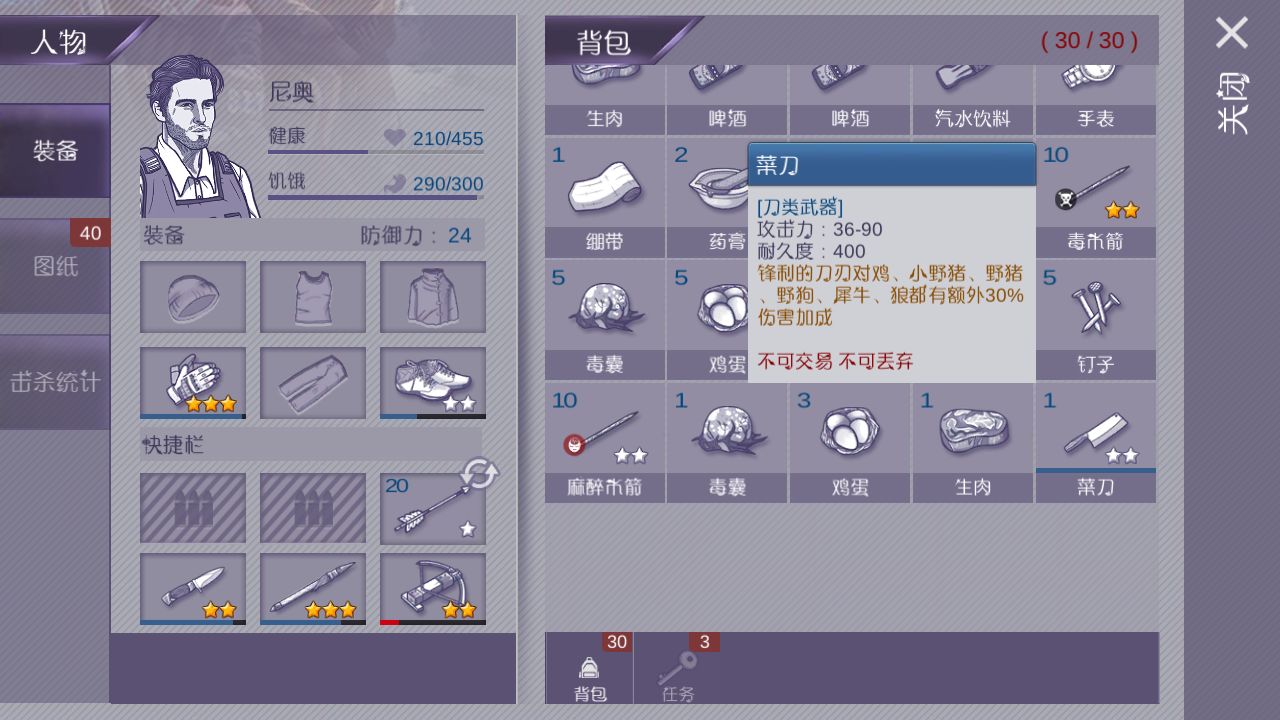This screenshot has width=1280, height=720.
Task: Open the 击杀统计 kill statistics tab
Action: [55, 382]
